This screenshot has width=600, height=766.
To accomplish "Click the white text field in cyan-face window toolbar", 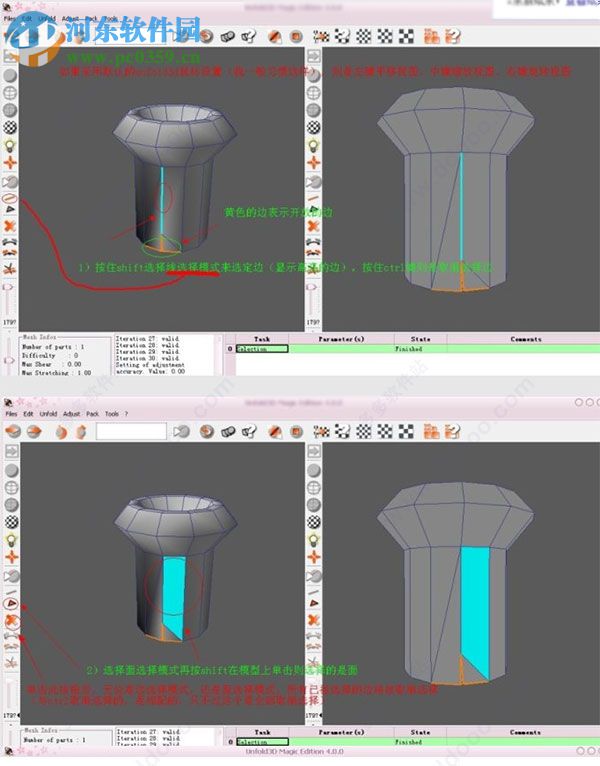I will tap(131, 431).
